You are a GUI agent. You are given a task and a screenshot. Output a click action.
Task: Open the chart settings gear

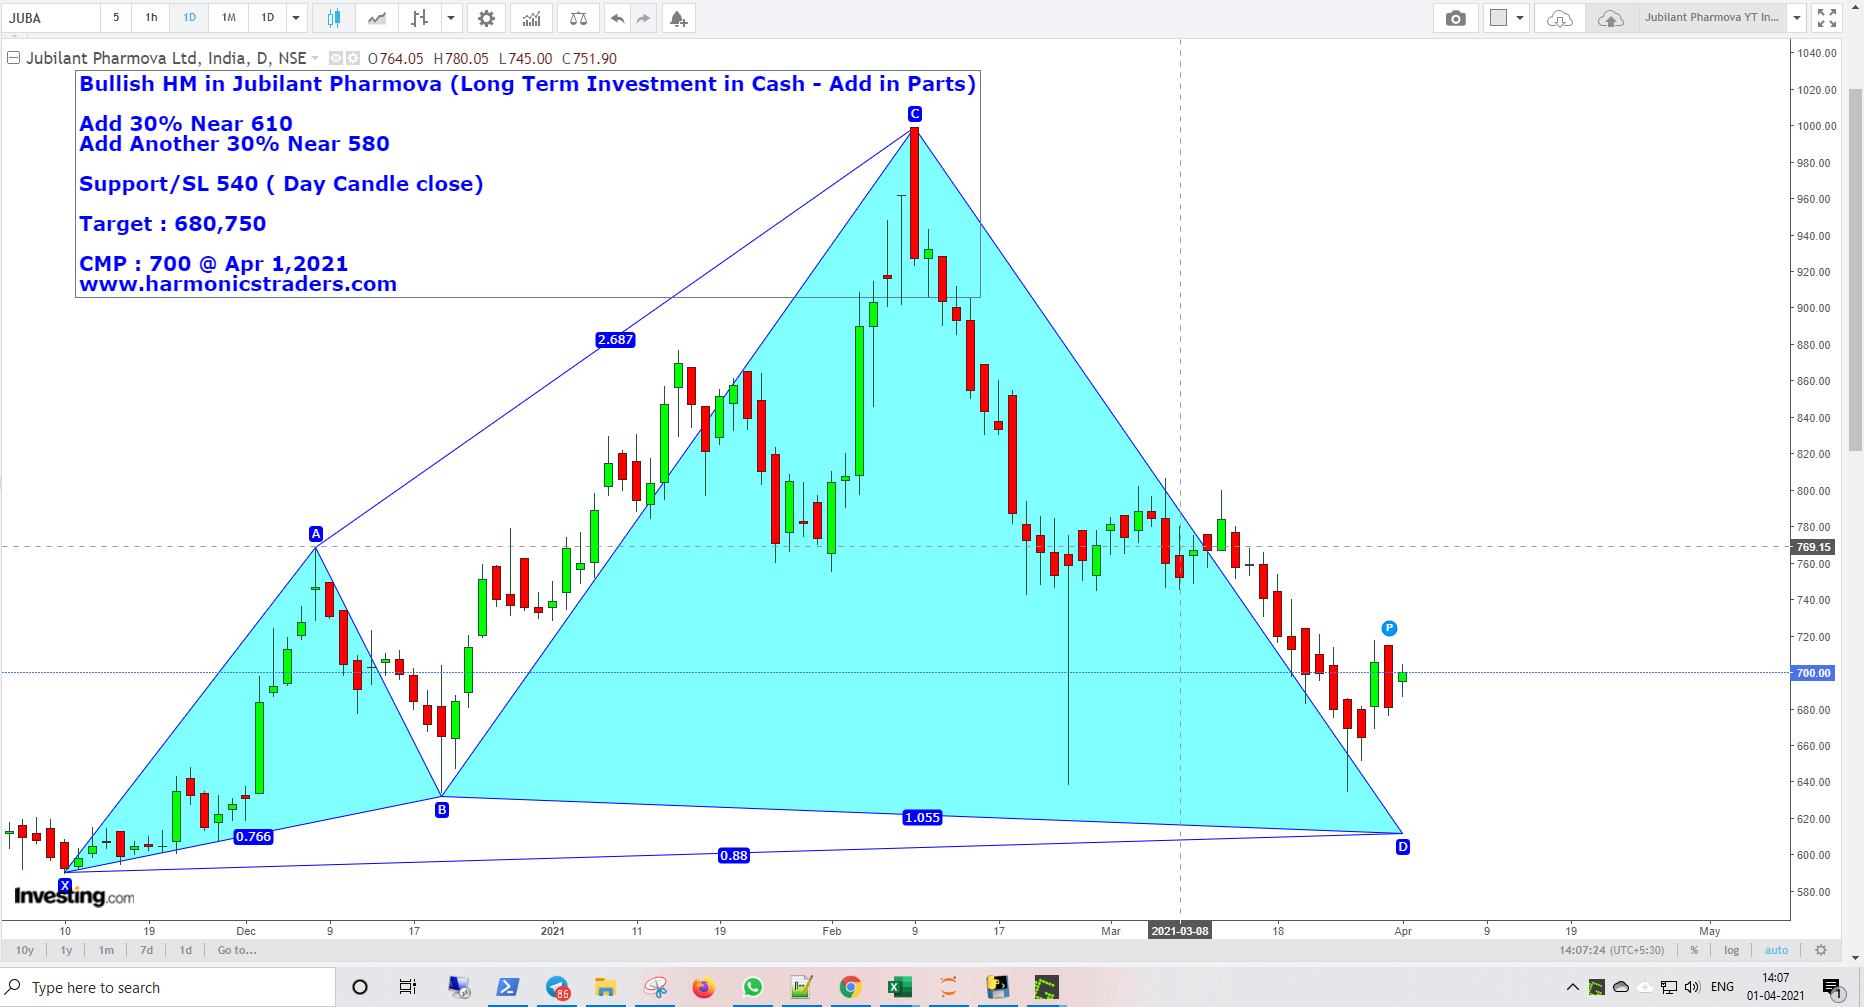click(486, 18)
